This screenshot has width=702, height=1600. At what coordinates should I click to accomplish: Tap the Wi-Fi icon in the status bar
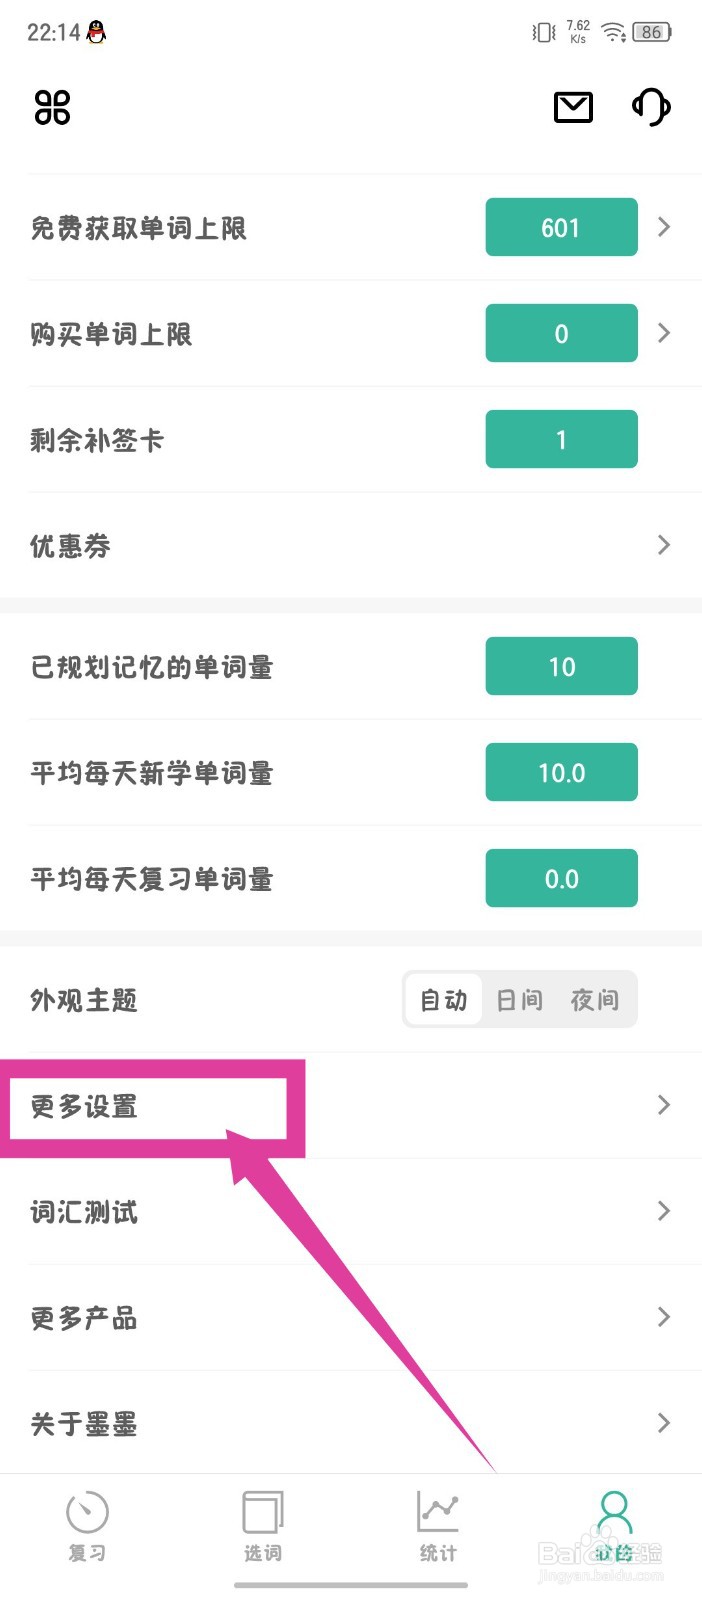click(613, 31)
